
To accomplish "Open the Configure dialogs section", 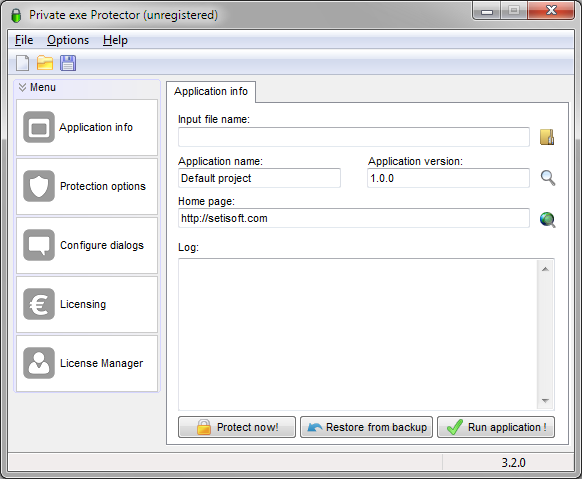I will 87,245.
